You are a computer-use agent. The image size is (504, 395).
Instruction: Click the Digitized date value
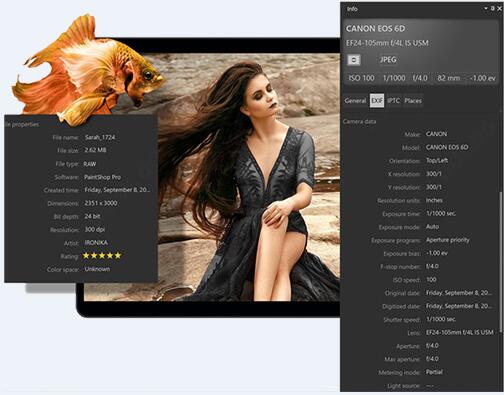coord(459,306)
